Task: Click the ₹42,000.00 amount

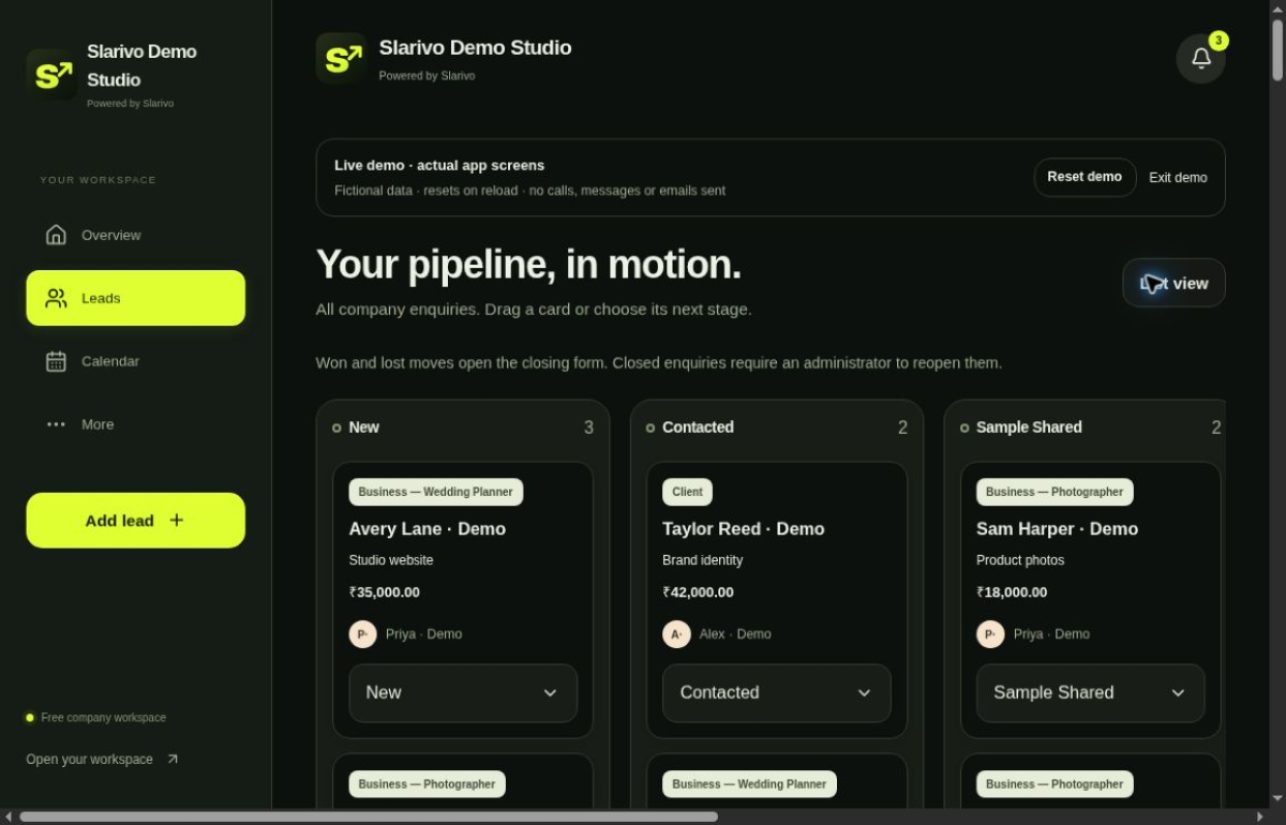Action: (698, 592)
